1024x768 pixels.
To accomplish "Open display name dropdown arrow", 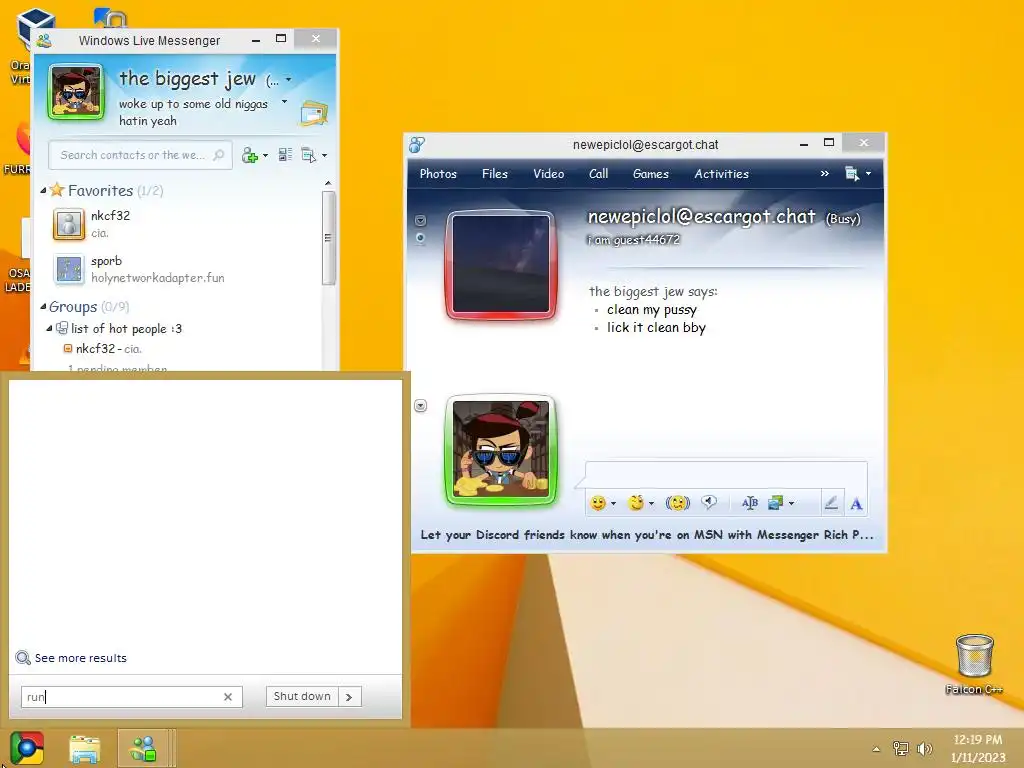I will [x=289, y=80].
